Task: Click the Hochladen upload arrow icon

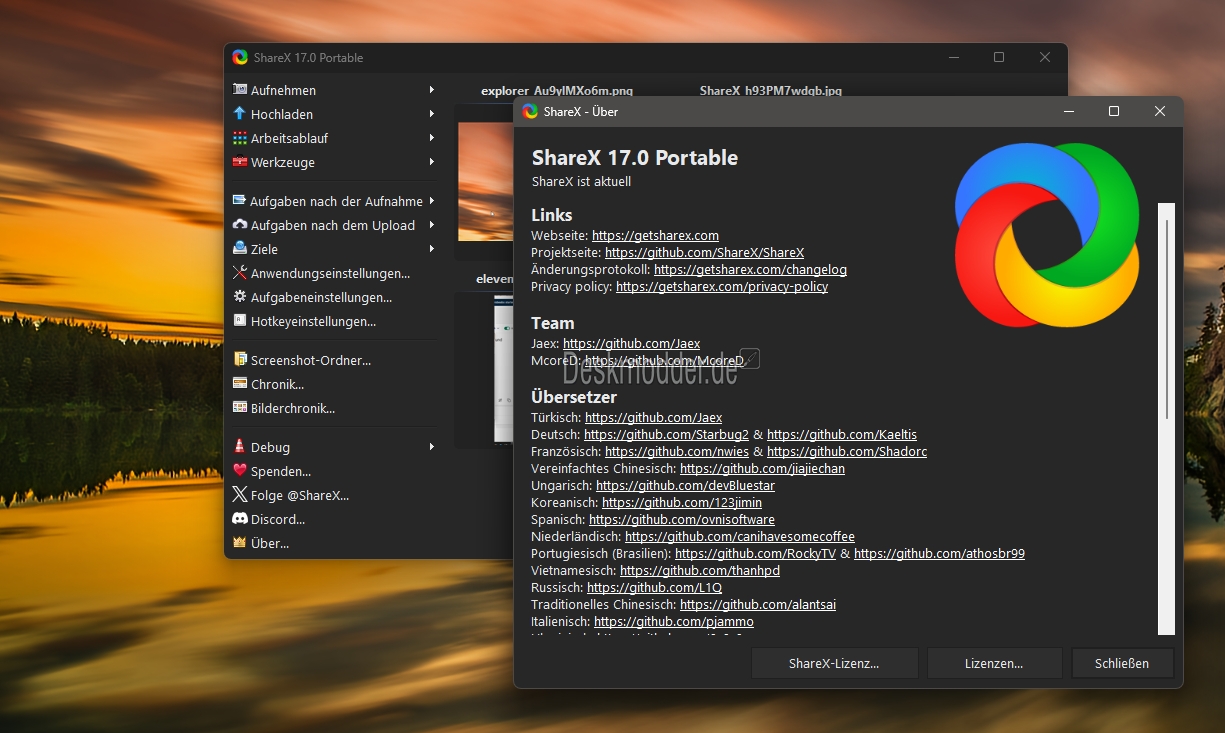Action: click(x=240, y=114)
